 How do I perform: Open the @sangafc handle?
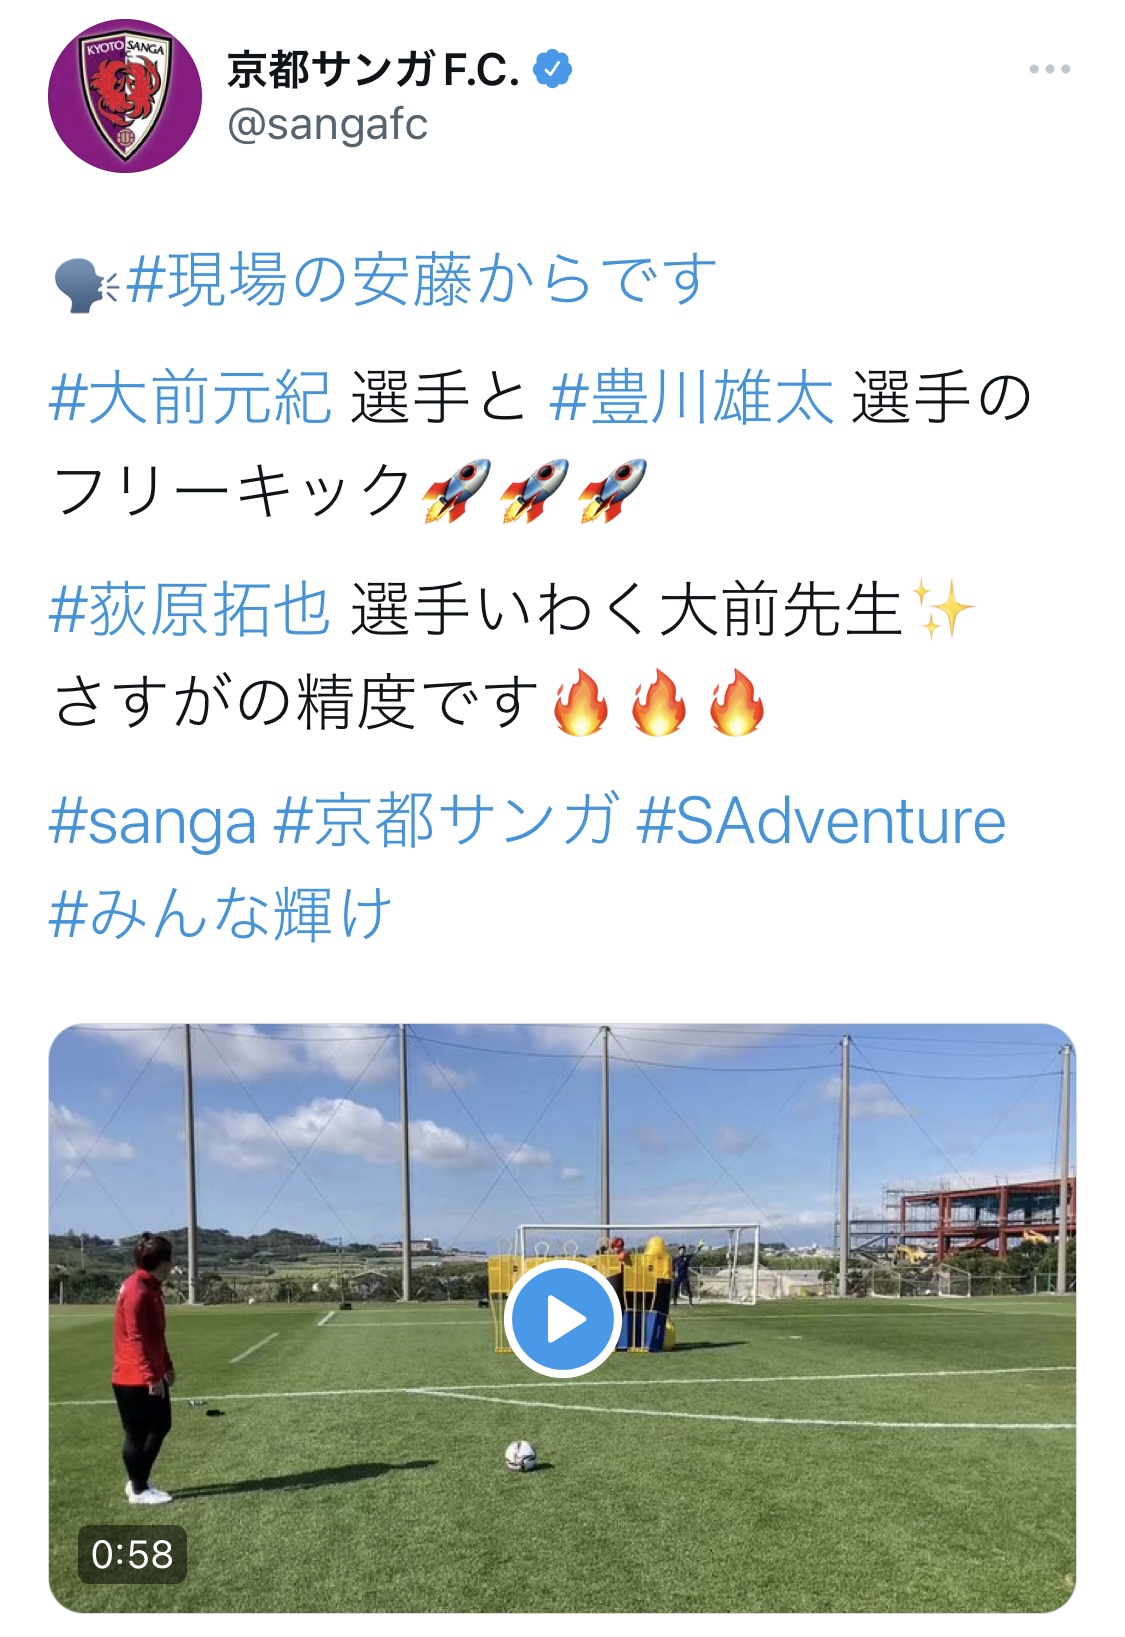[x=328, y=125]
